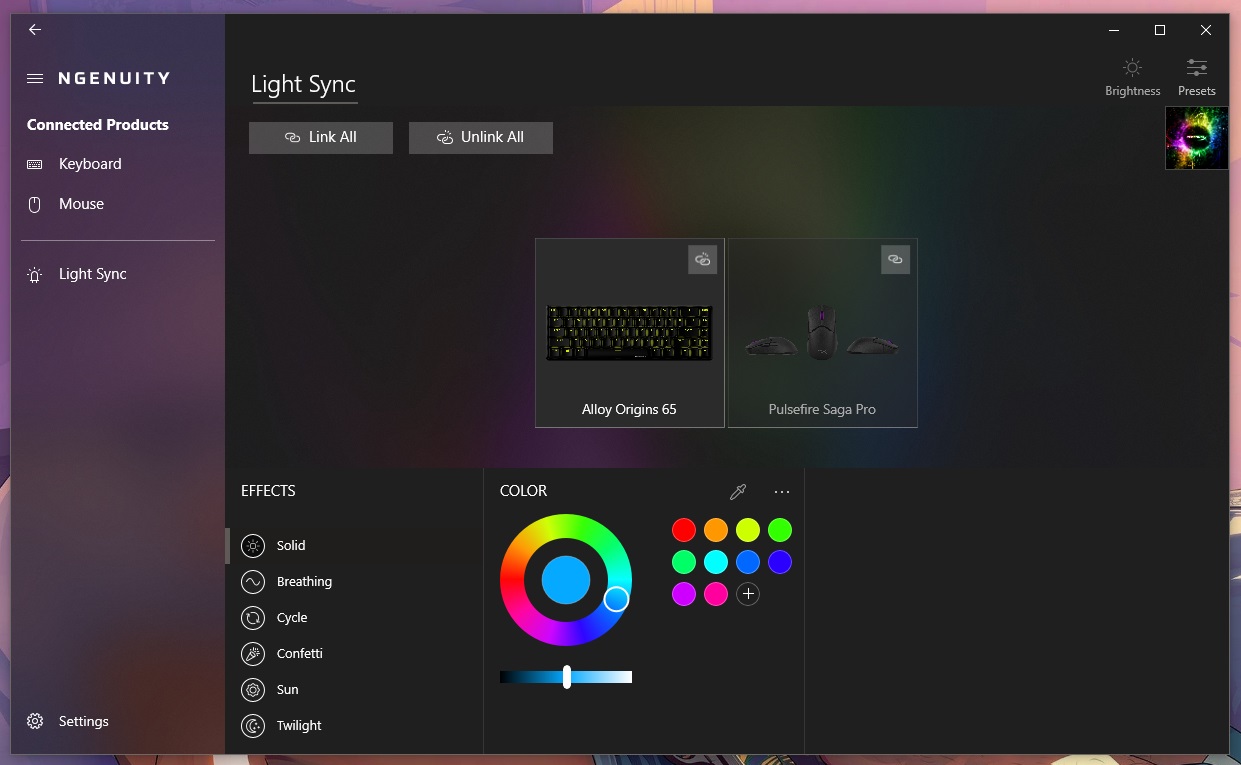Select the rainbow preset thumbnail
Viewport: 1241px width, 765px height.
[x=1196, y=138]
